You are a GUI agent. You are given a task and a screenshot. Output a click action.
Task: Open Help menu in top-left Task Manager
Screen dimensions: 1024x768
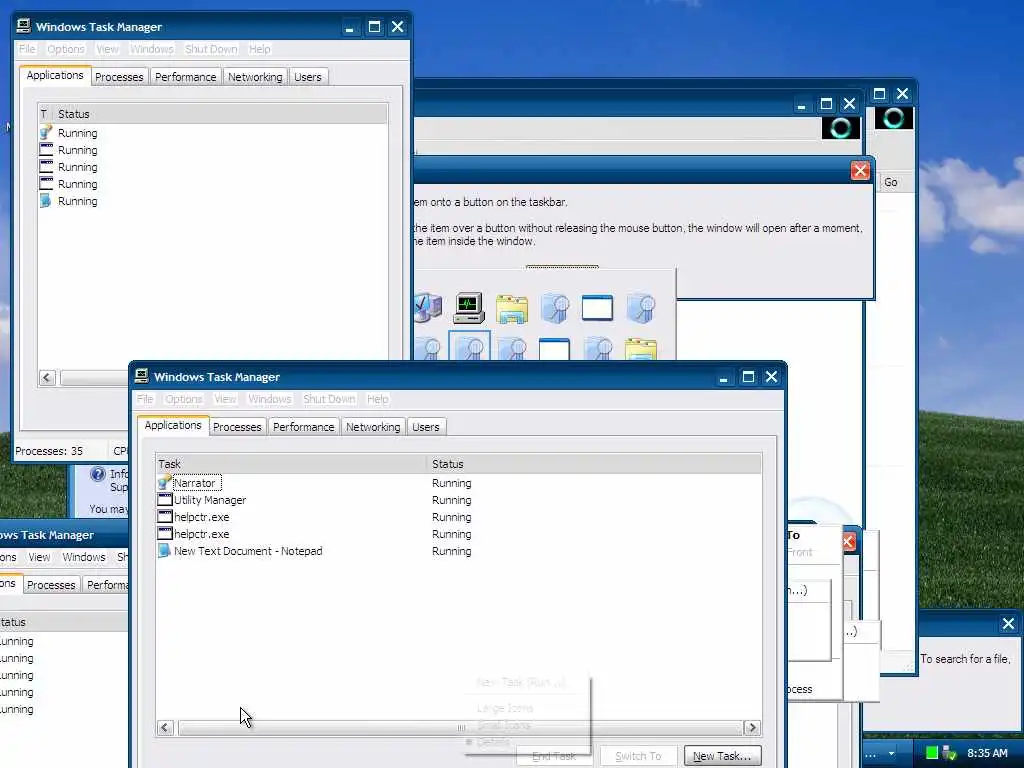pos(259,49)
